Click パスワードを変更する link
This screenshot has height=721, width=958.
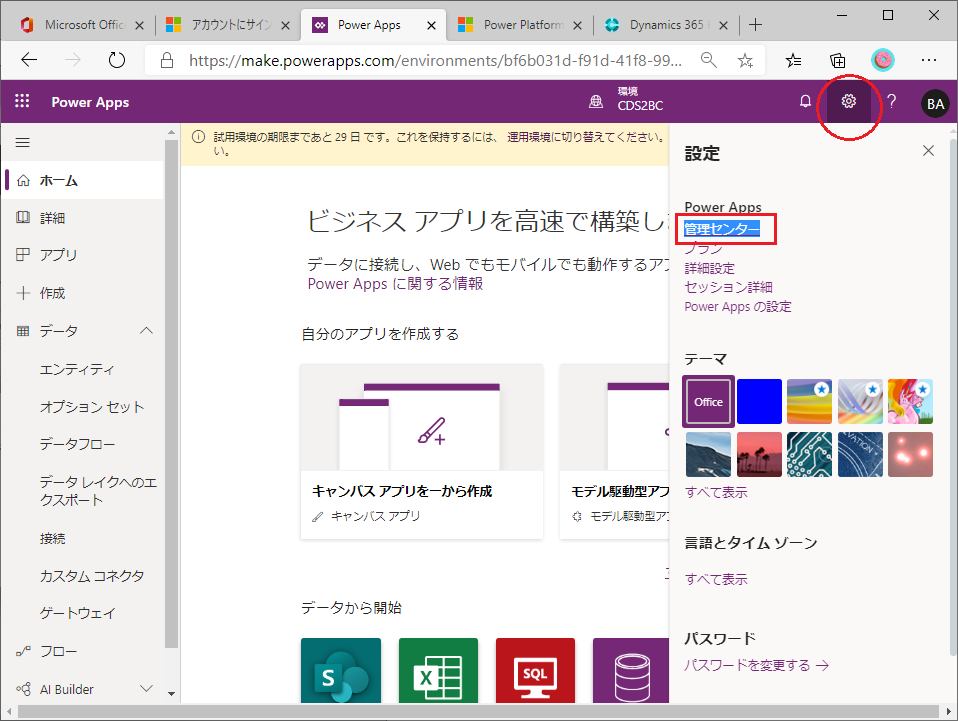(x=756, y=665)
